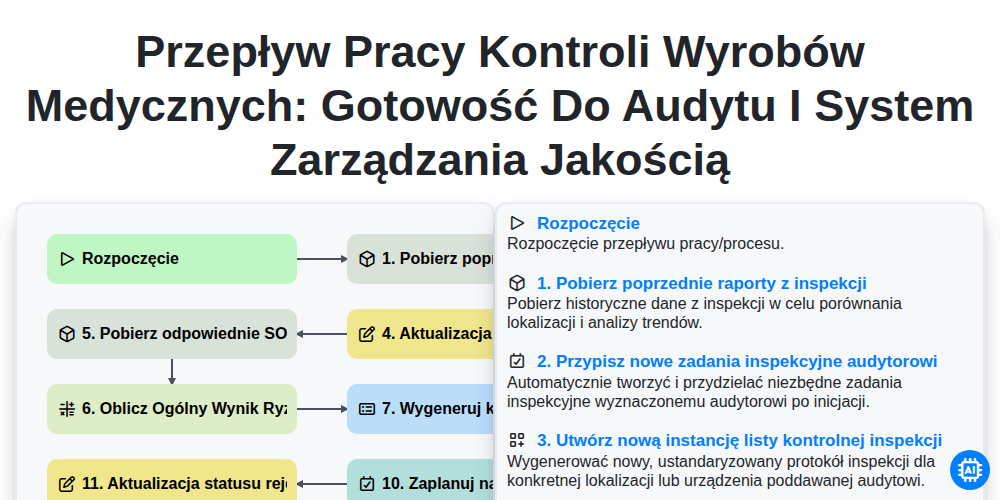Open link 1. Pobierz poprzednie raporty z inspekcji
This screenshot has height=500, width=1000.
702,283
